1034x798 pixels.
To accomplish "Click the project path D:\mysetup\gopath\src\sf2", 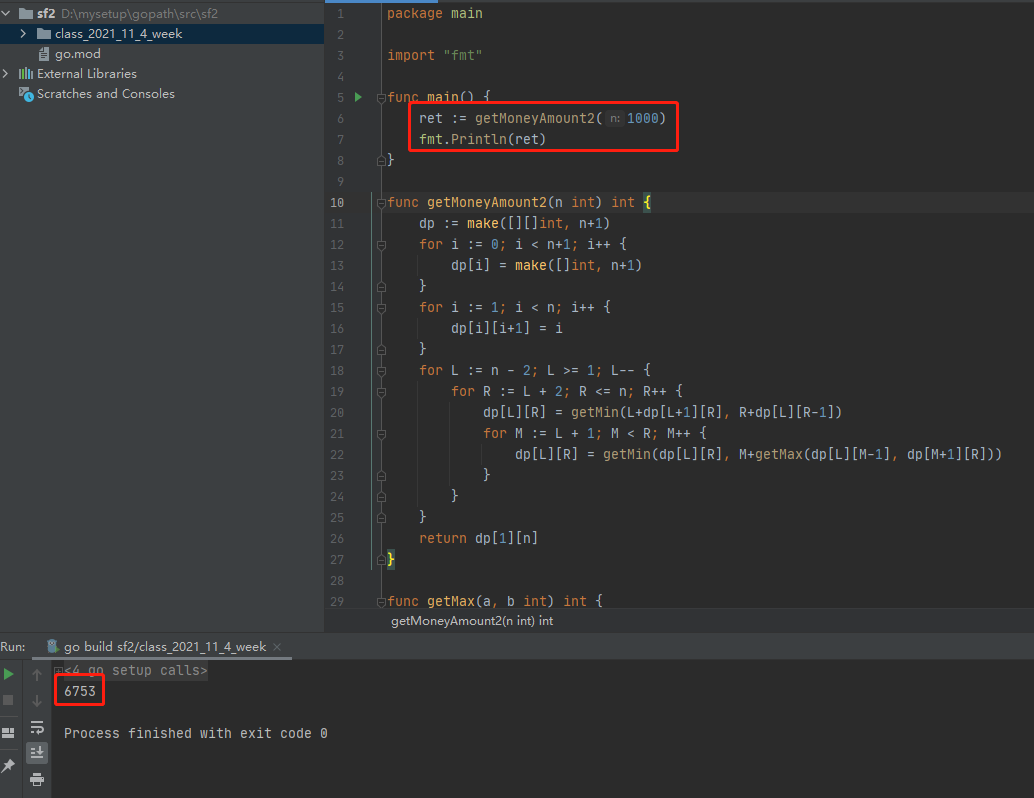I will pyautogui.click(x=139, y=13).
